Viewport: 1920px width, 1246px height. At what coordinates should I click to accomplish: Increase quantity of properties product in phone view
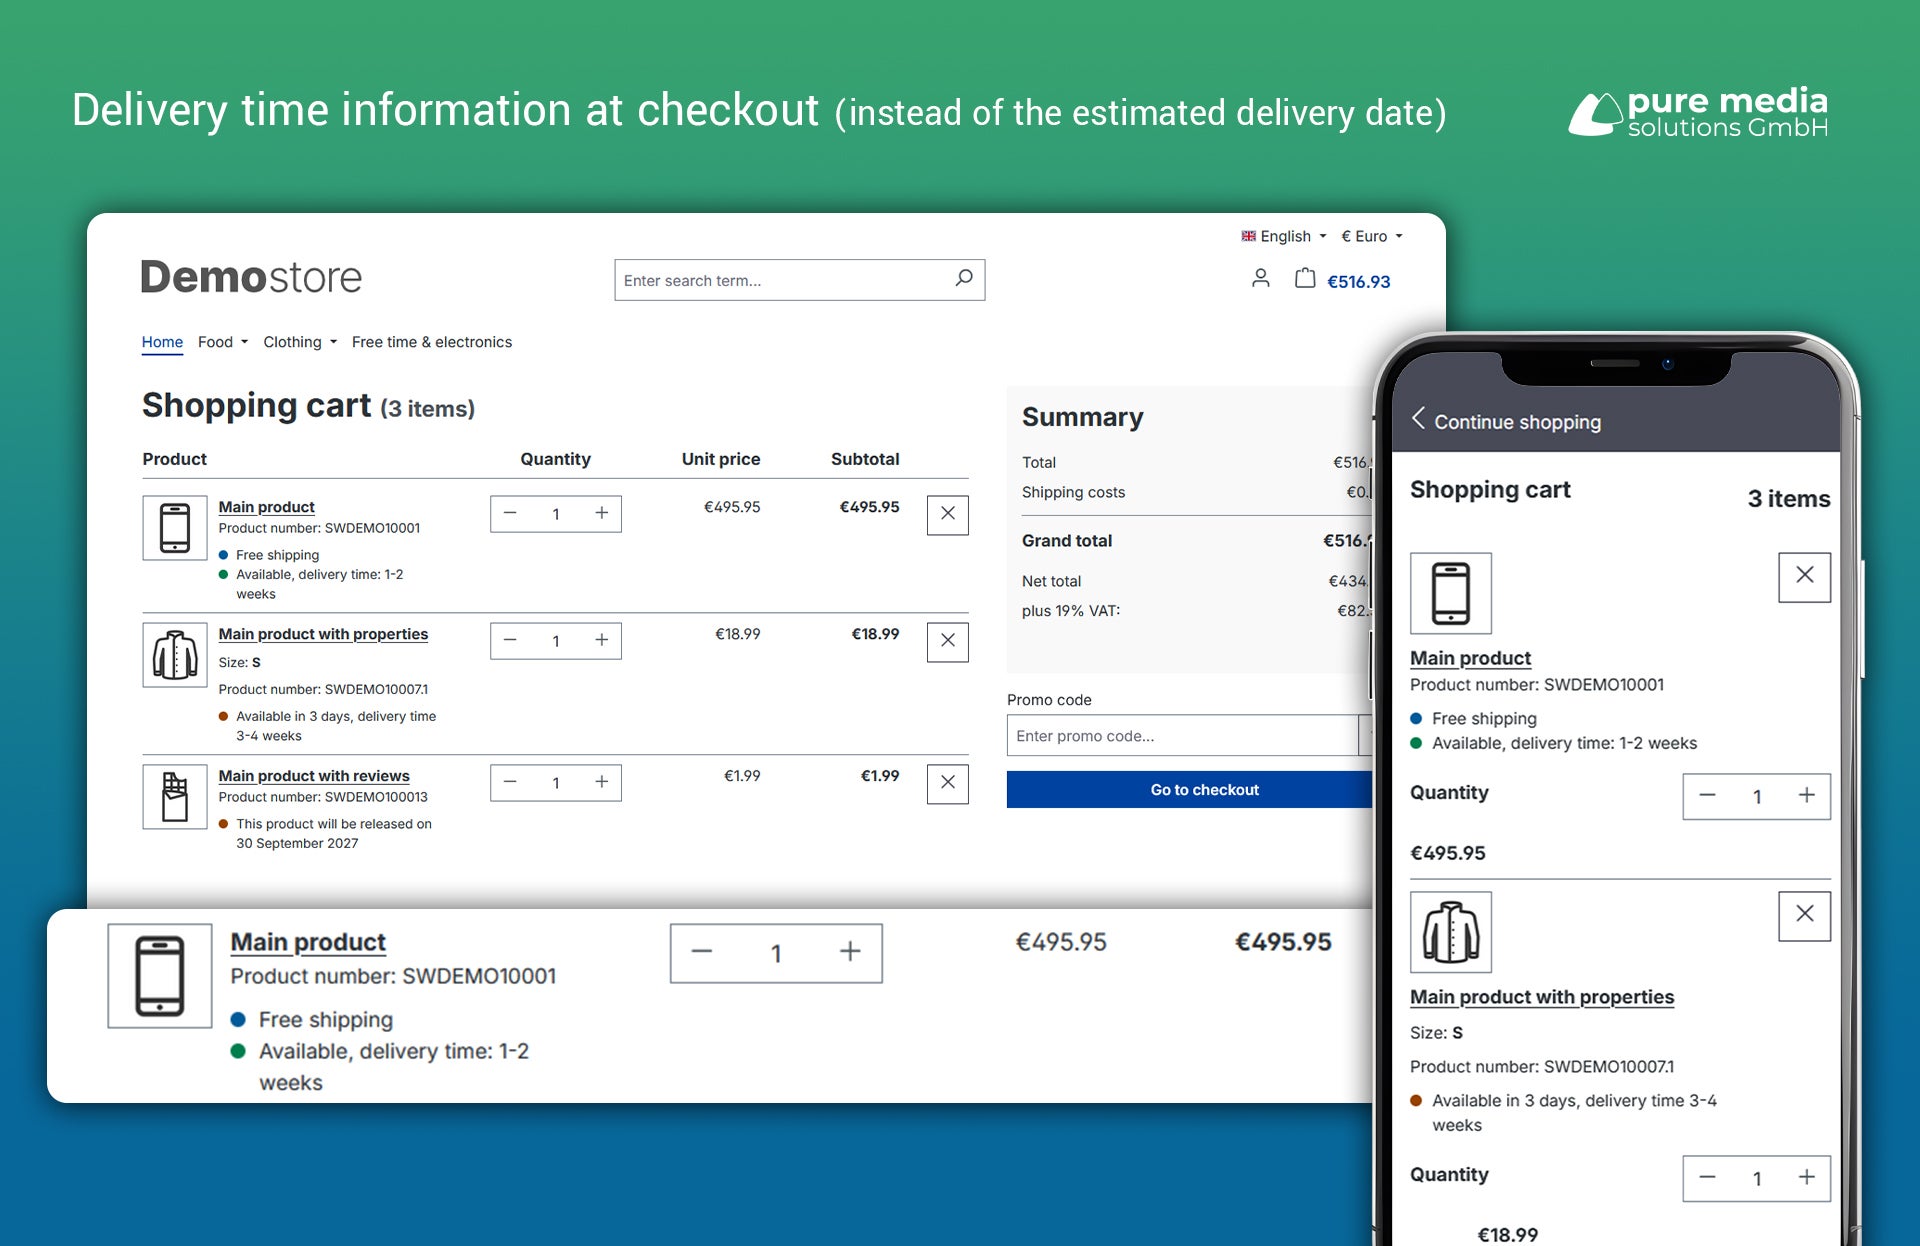click(x=1807, y=1178)
